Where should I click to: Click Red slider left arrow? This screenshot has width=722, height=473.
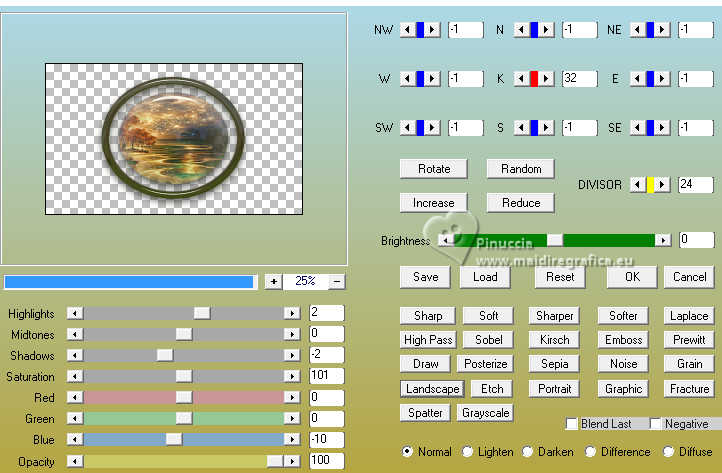75,397
